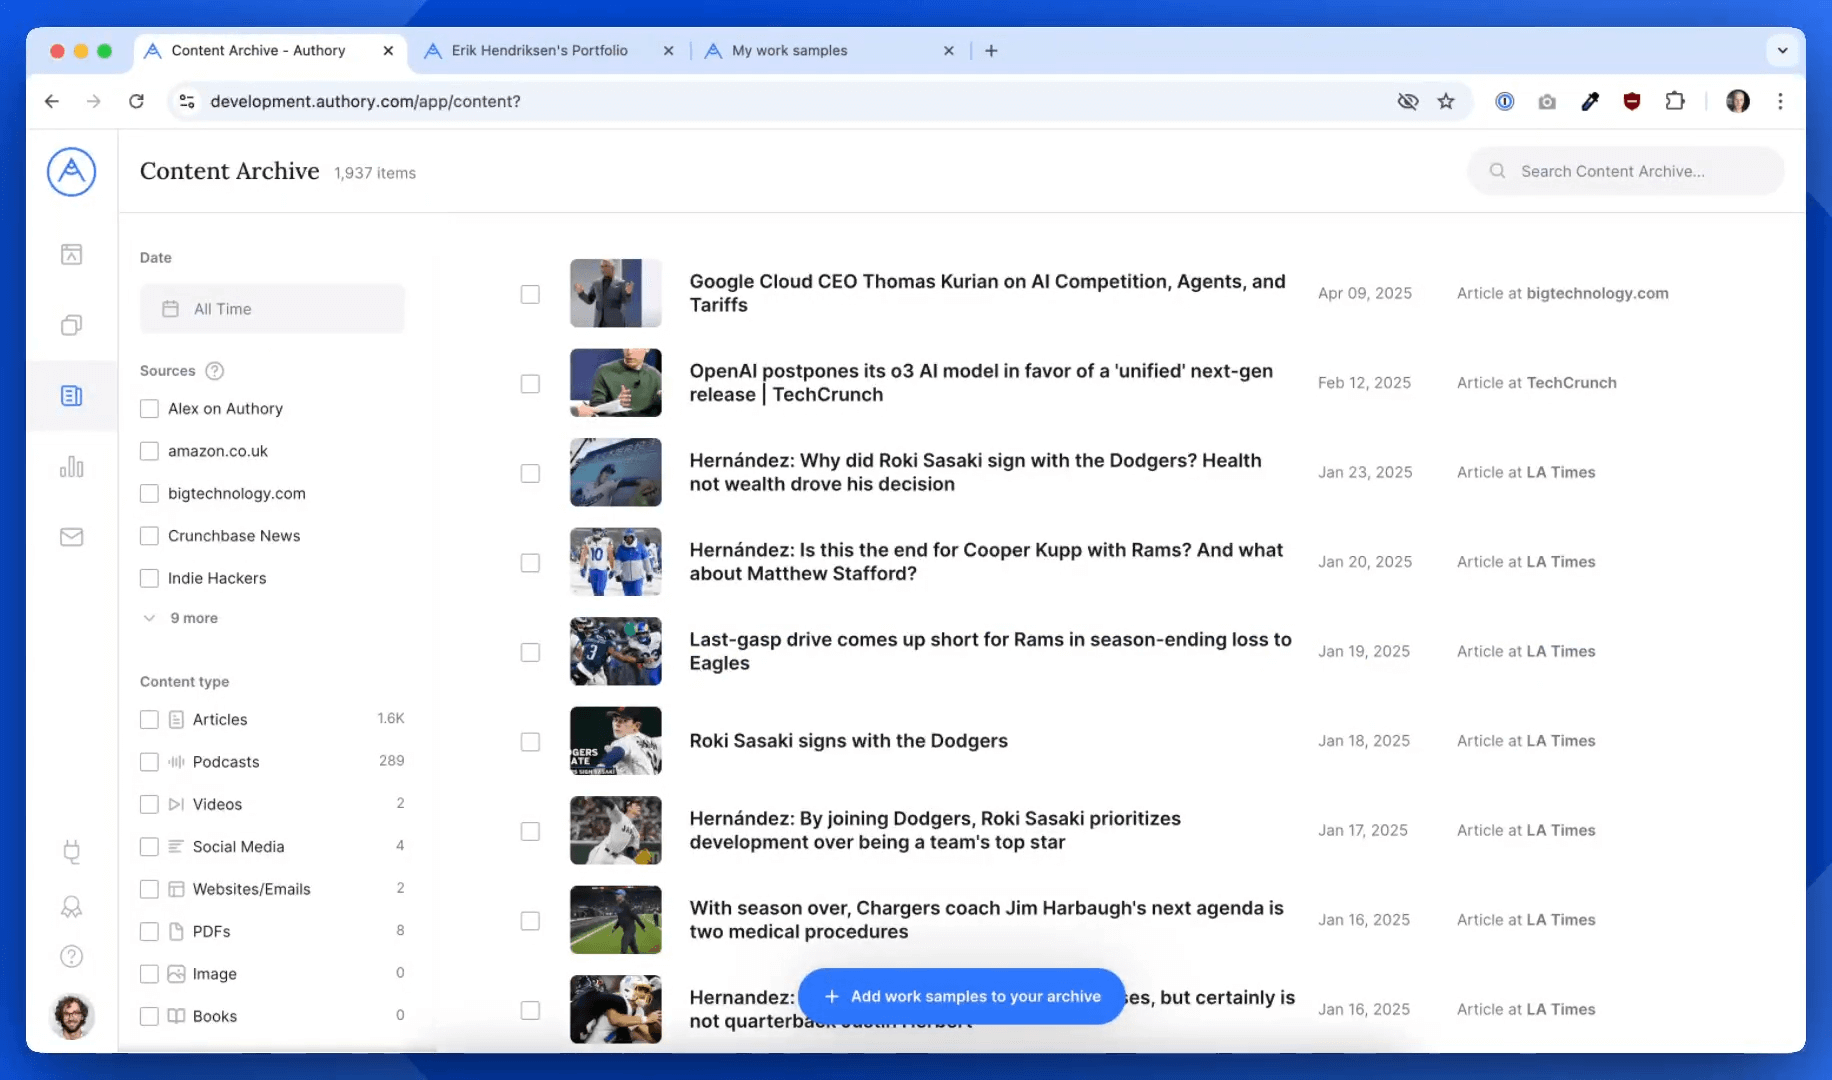Open the extensions puzzle icon
Image resolution: width=1832 pixels, height=1080 pixels.
[x=1675, y=101]
